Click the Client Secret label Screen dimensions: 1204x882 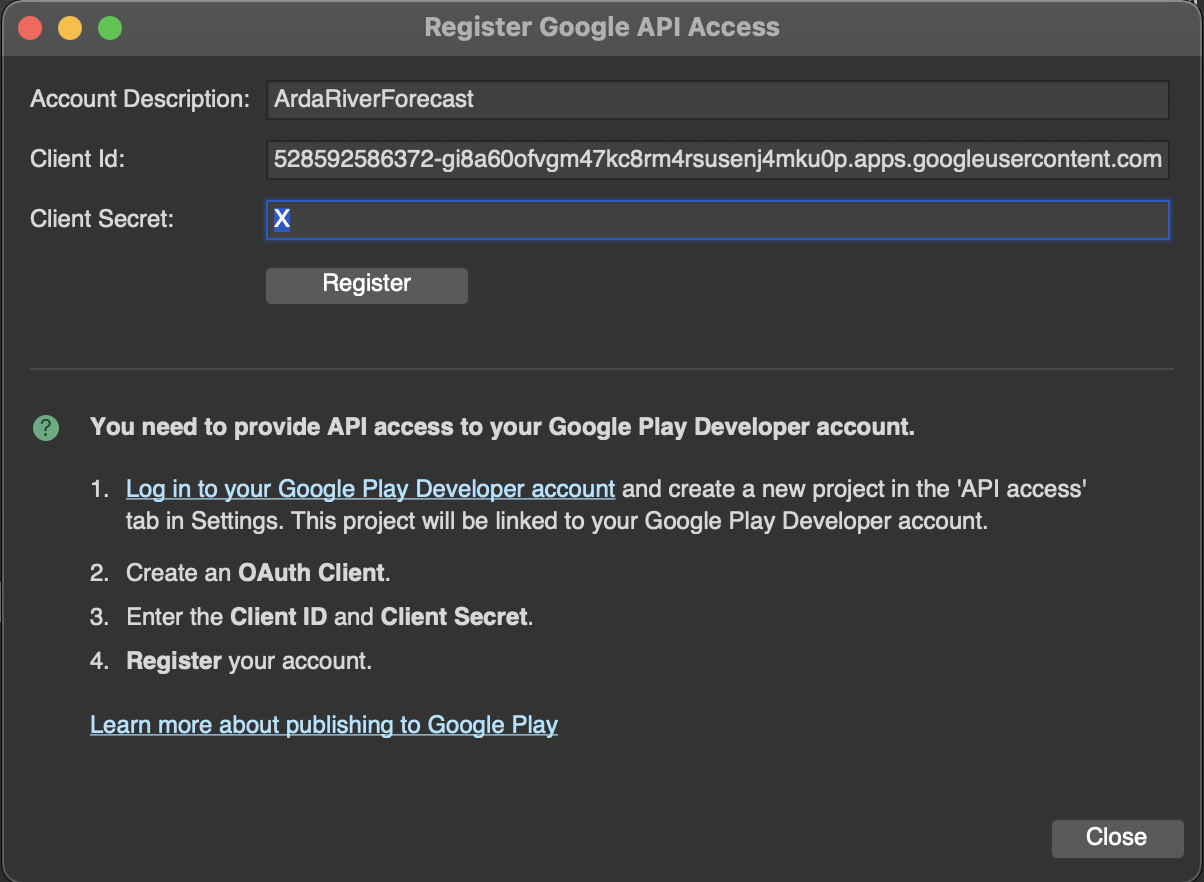click(x=102, y=219)
